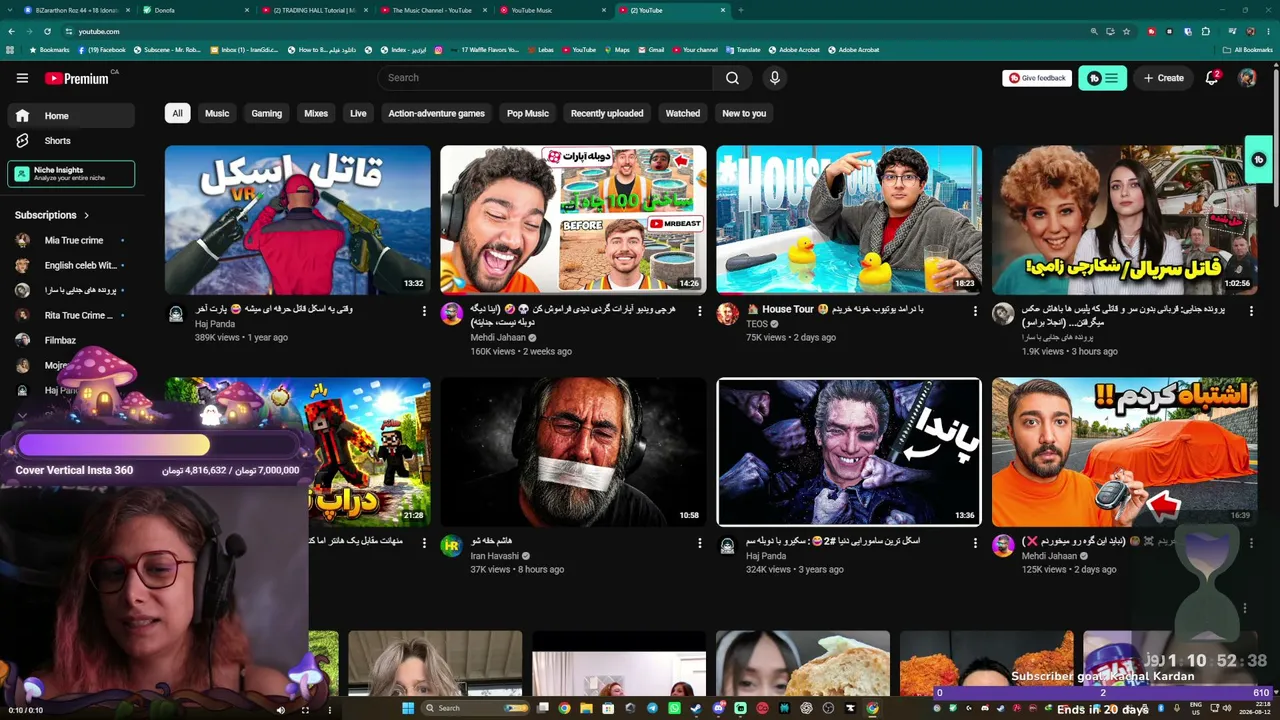Click the Shorts icon in the sidebar
The height and width of the screenshot is (720, 1280).
tap(22, 141)
